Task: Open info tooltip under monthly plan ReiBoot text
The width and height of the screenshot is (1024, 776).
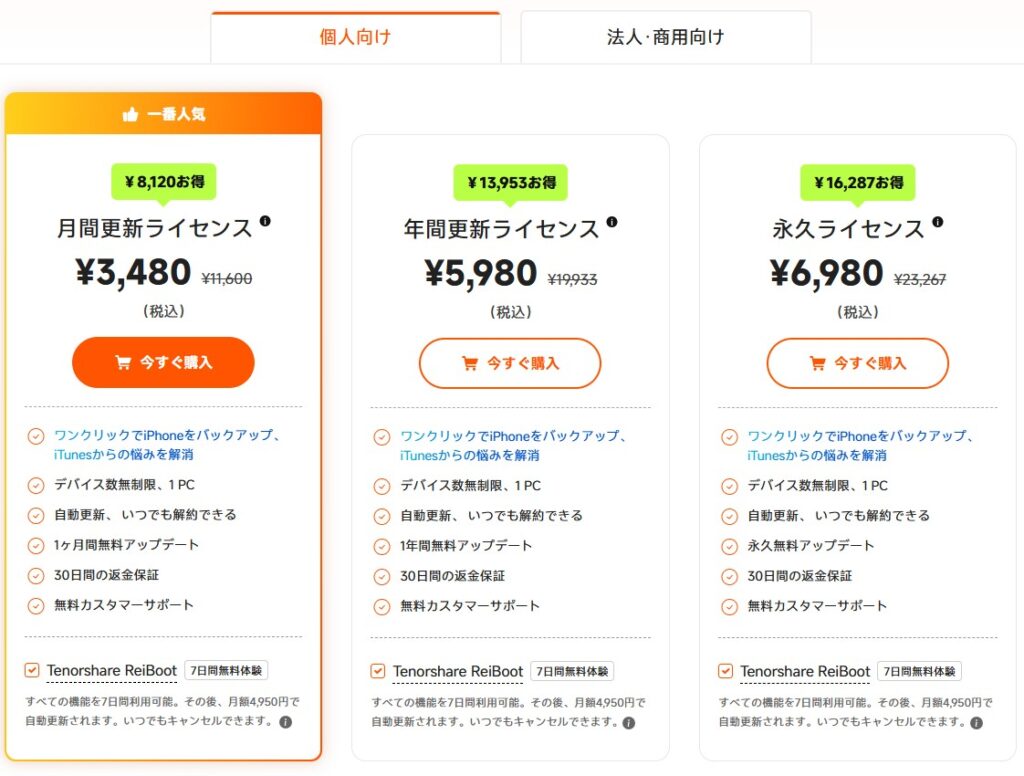Action: point(285,722)
